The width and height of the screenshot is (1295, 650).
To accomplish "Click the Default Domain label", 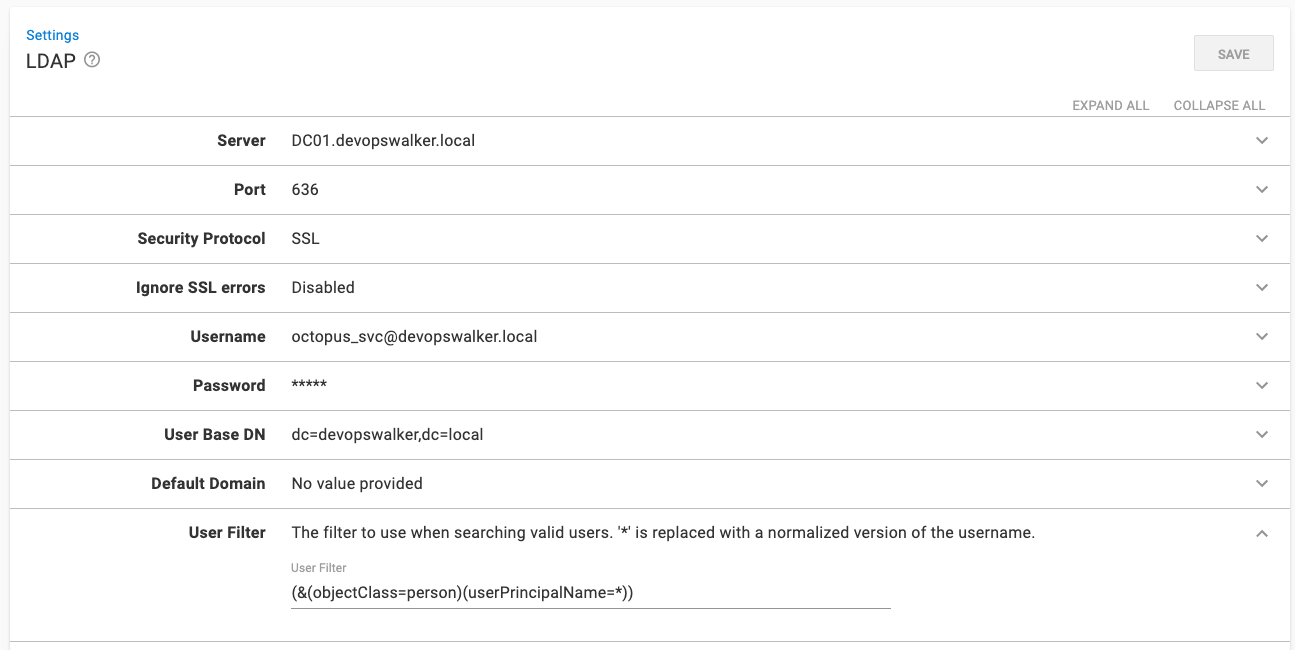I will (x=208, y=484).
